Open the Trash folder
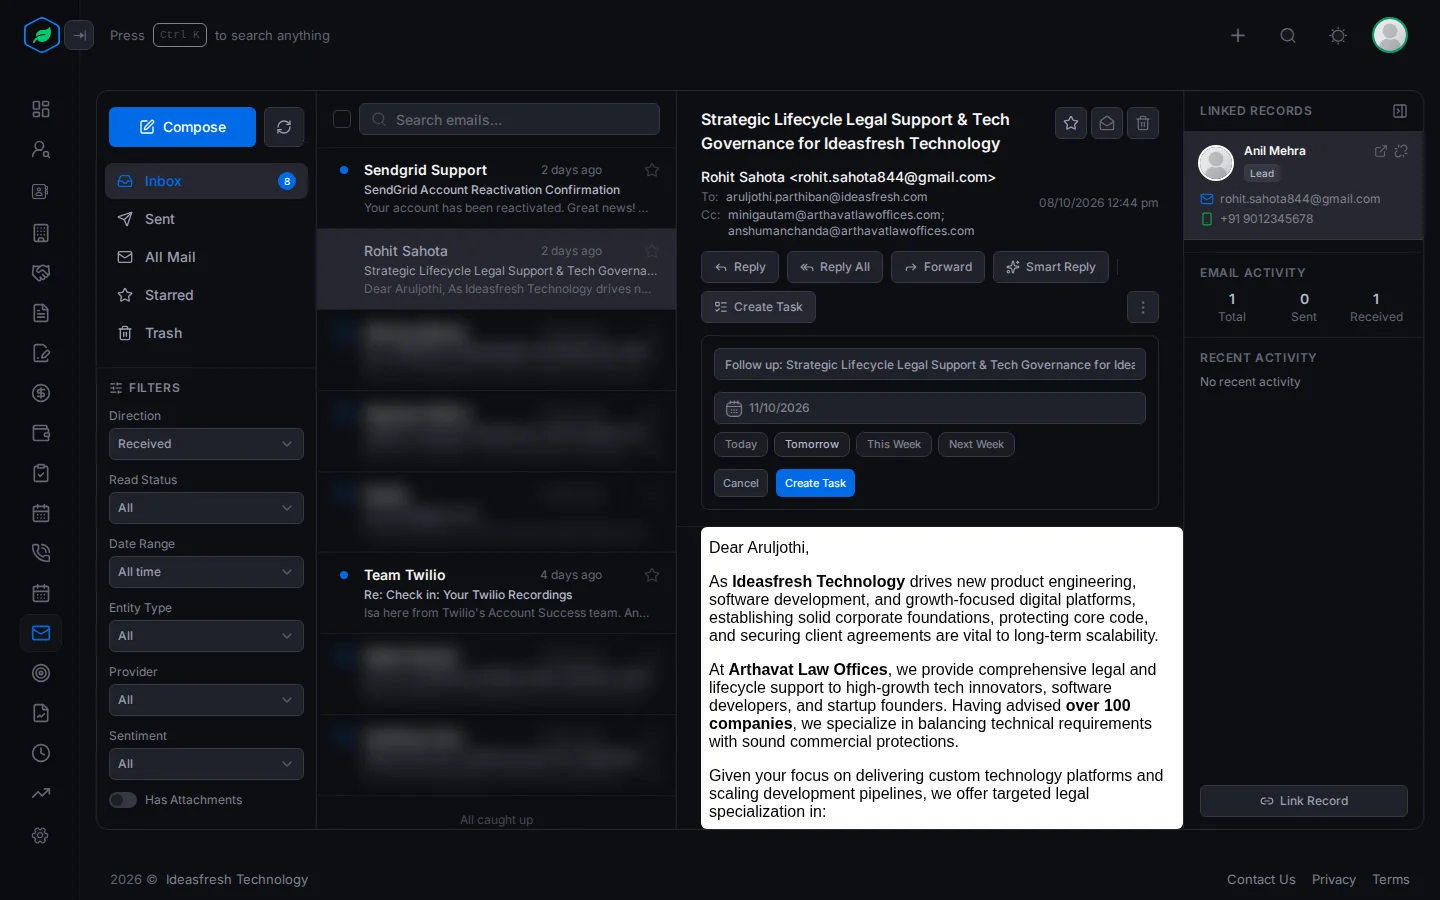This screenshot has width=1440, height=900. pos(206,333)
